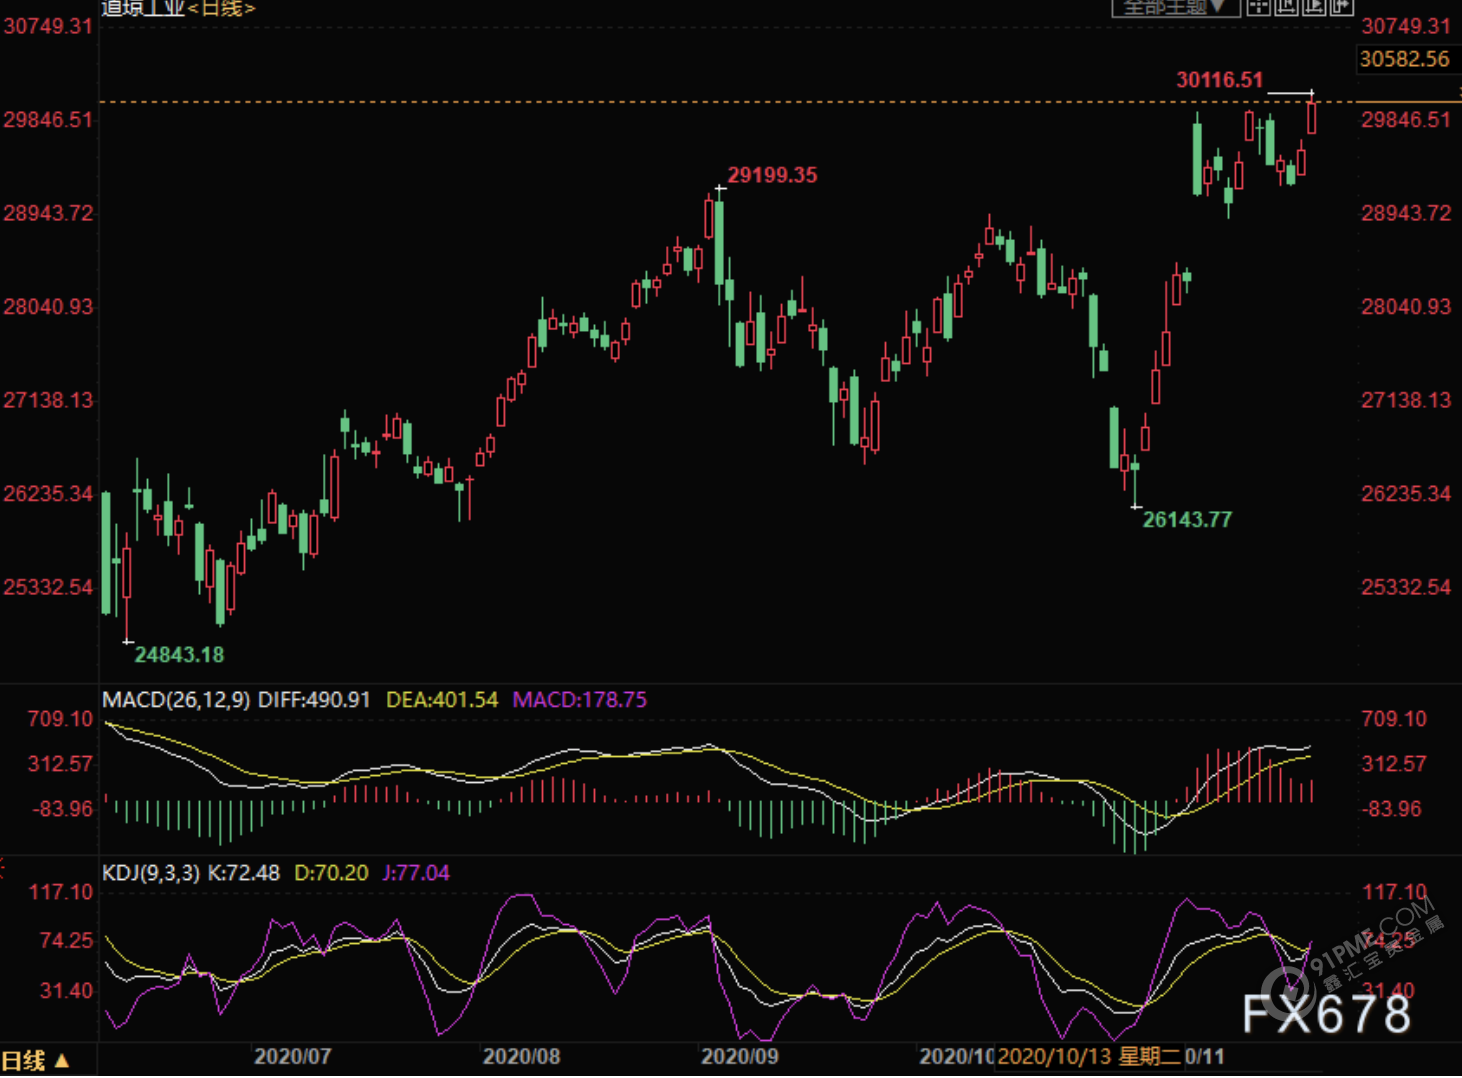This screenshot has height=1078, width=1462.
Task: Click the chart title 道琼工业
Action: 144,9
